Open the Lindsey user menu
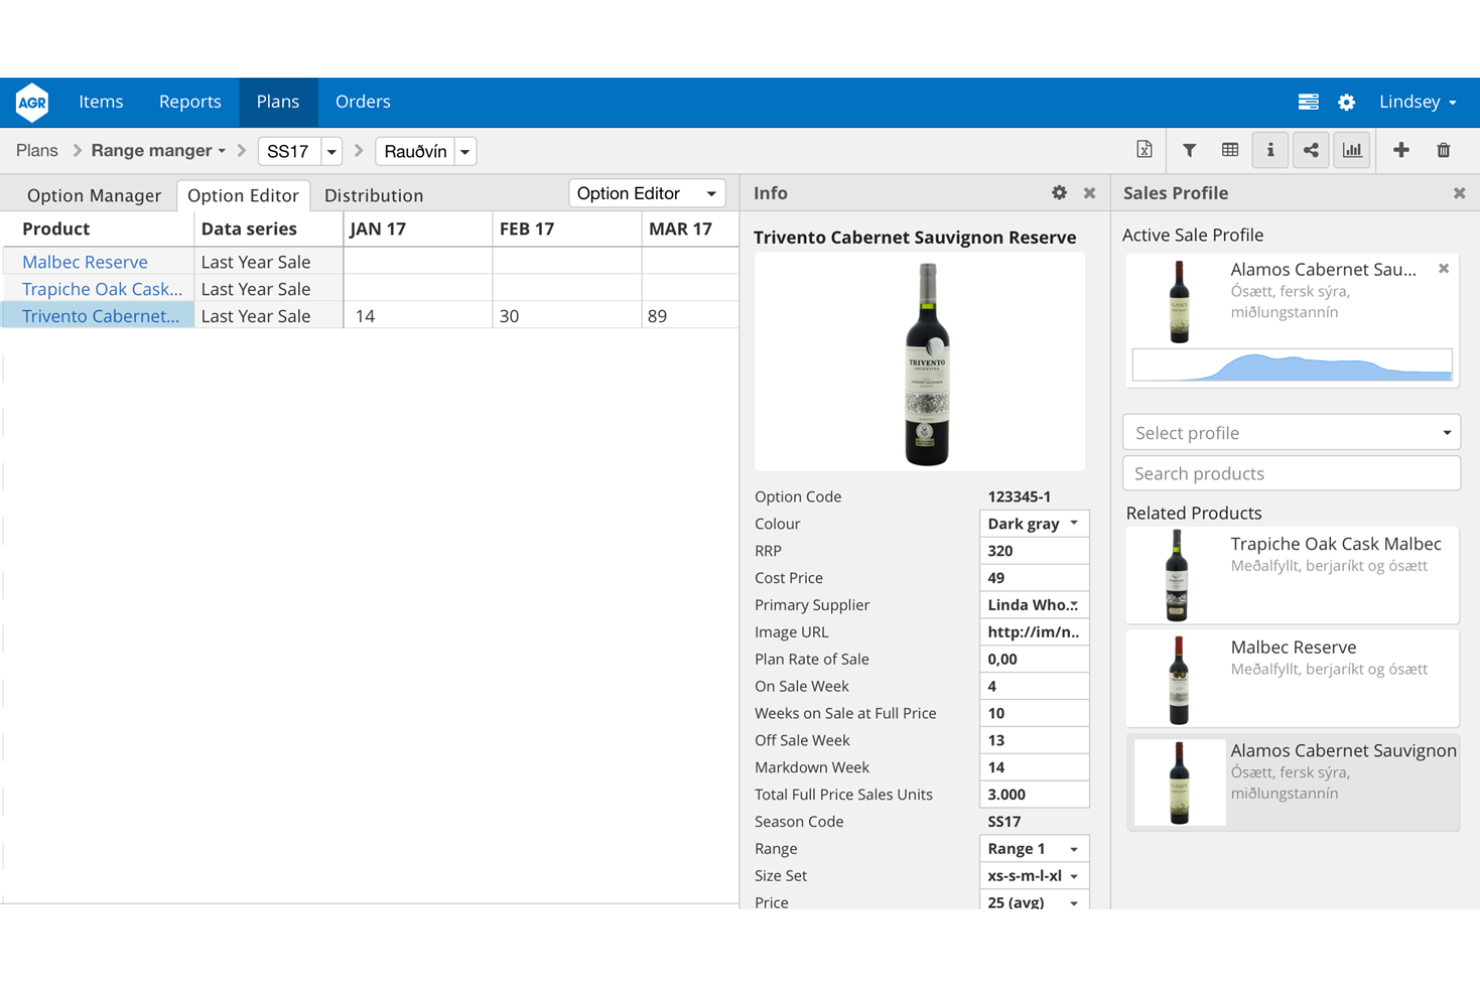The width and height of the screenshot is (1480, 987). (1418, 102)
